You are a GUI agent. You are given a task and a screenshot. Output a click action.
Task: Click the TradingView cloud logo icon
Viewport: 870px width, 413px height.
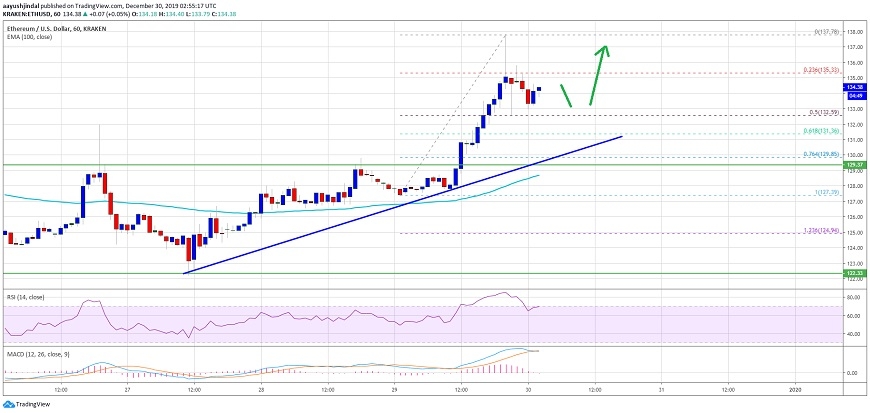[10, 404]
